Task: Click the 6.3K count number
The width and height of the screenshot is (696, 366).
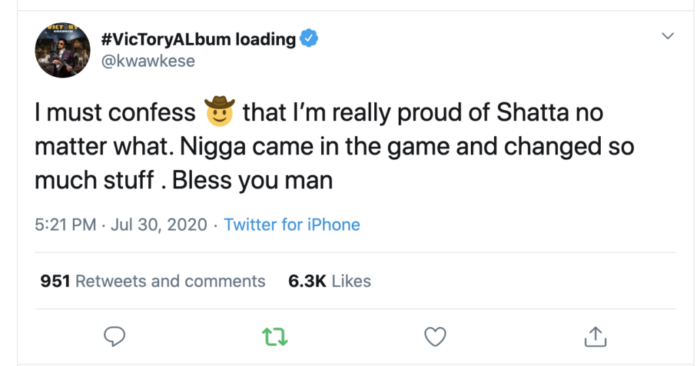Action: 307,281
